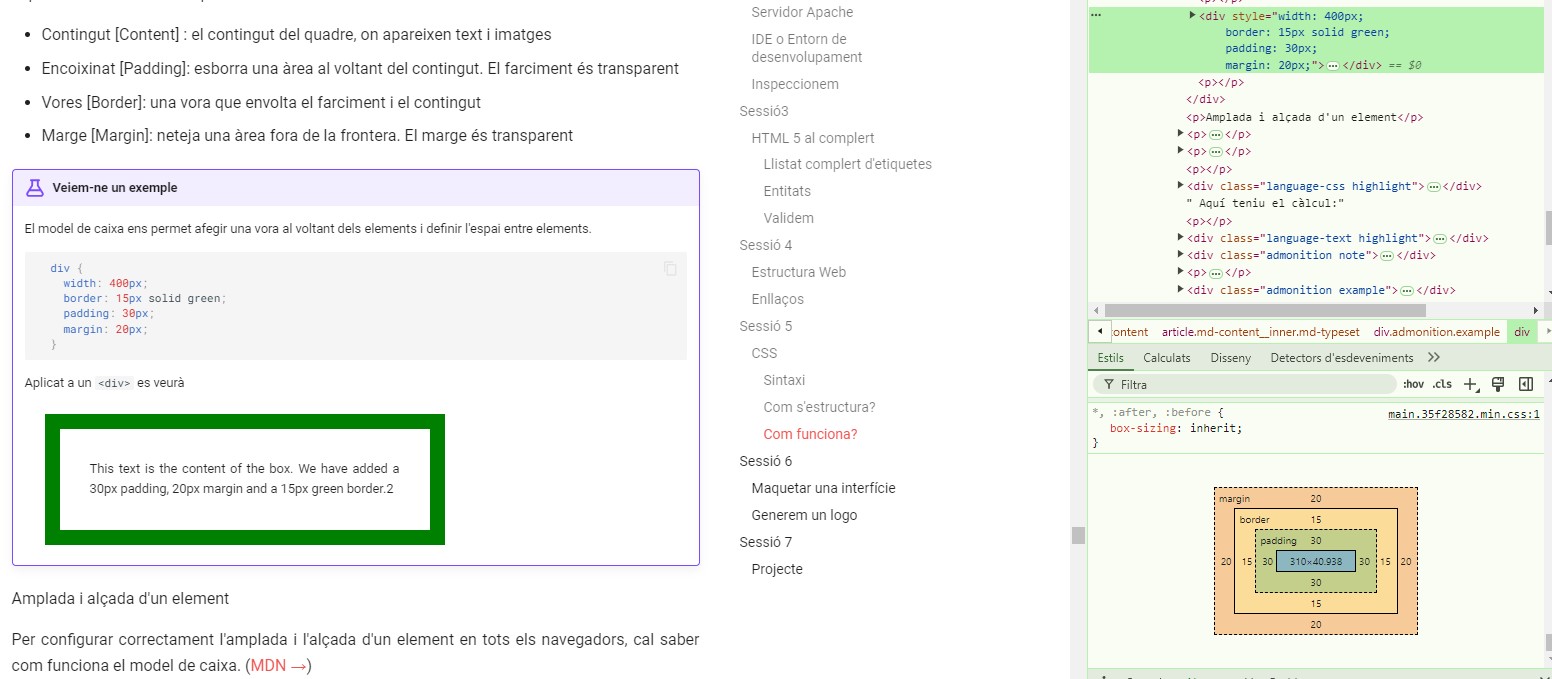Viewport: 1552px width, 679px height.
Task: Expand the admonition note div node
Action: pyautogui.click(x=1181, y=255)
